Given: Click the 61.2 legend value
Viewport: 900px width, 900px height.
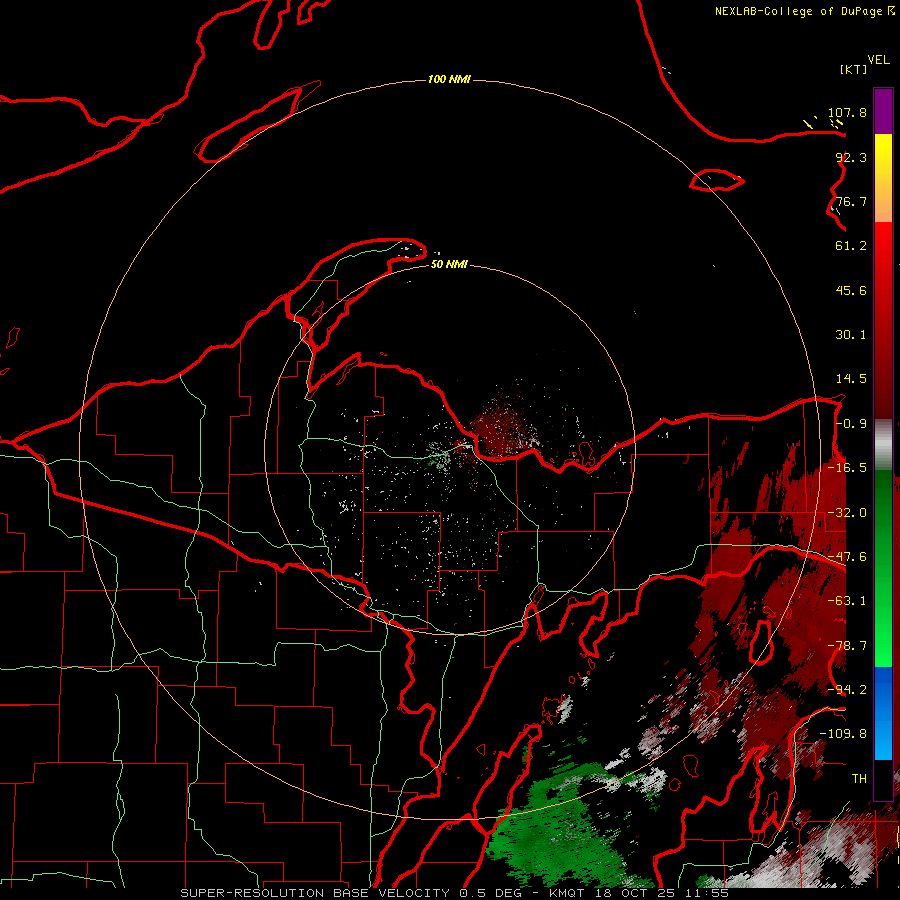Looking at the screenshot, I should [851, 246].
